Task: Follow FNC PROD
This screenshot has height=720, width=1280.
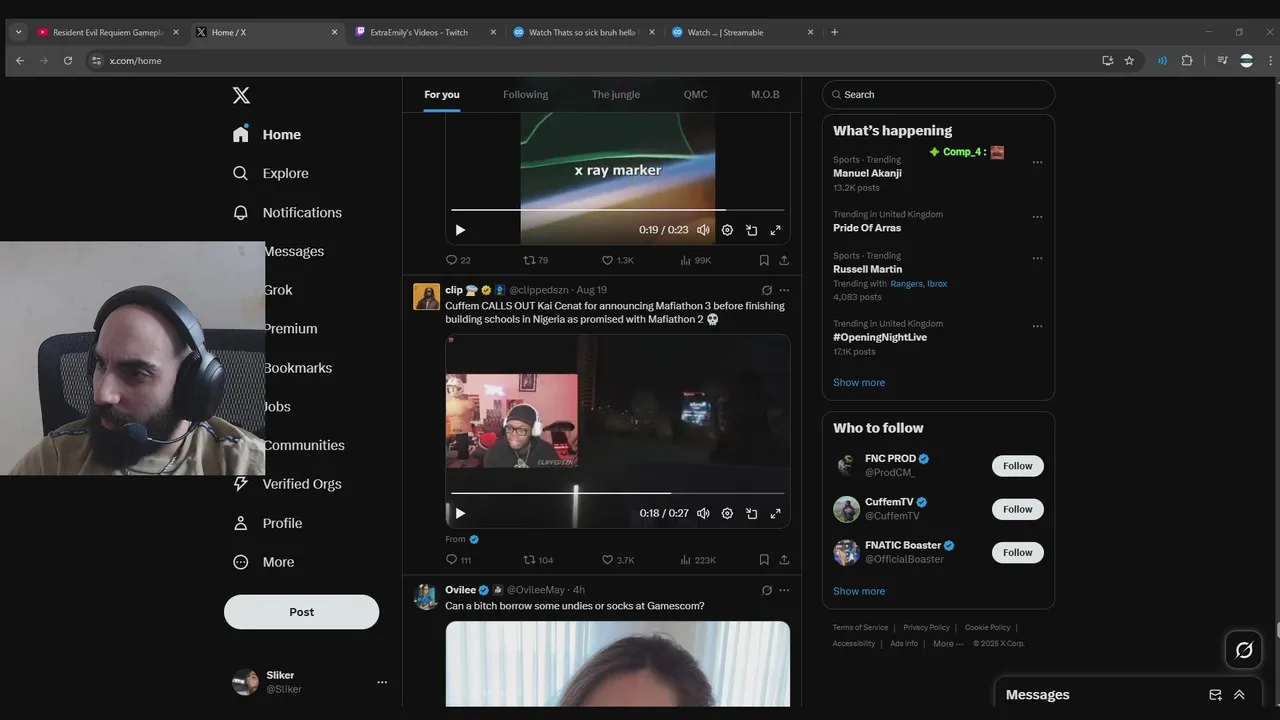Action: [1018, 466]
